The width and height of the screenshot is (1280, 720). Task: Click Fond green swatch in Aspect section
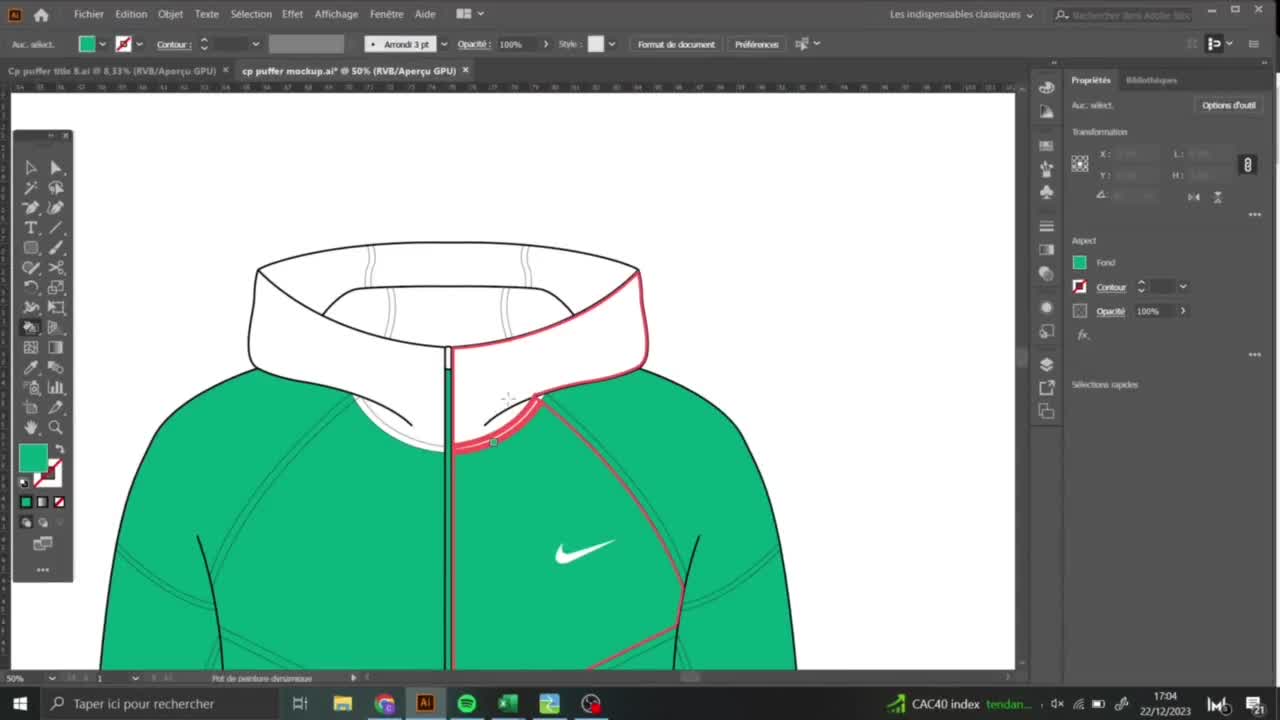pyautogui.click(x=1079, y=262)
